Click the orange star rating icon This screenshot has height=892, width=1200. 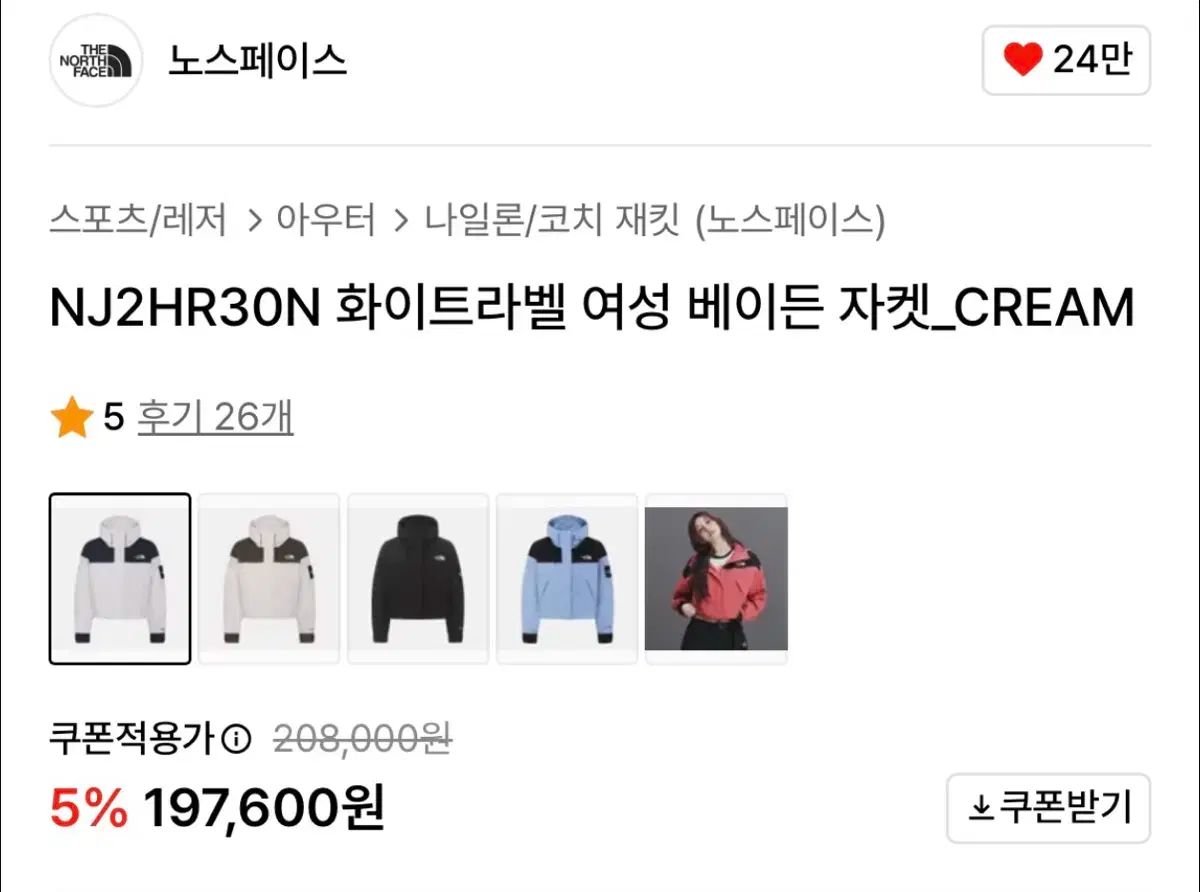71,418
